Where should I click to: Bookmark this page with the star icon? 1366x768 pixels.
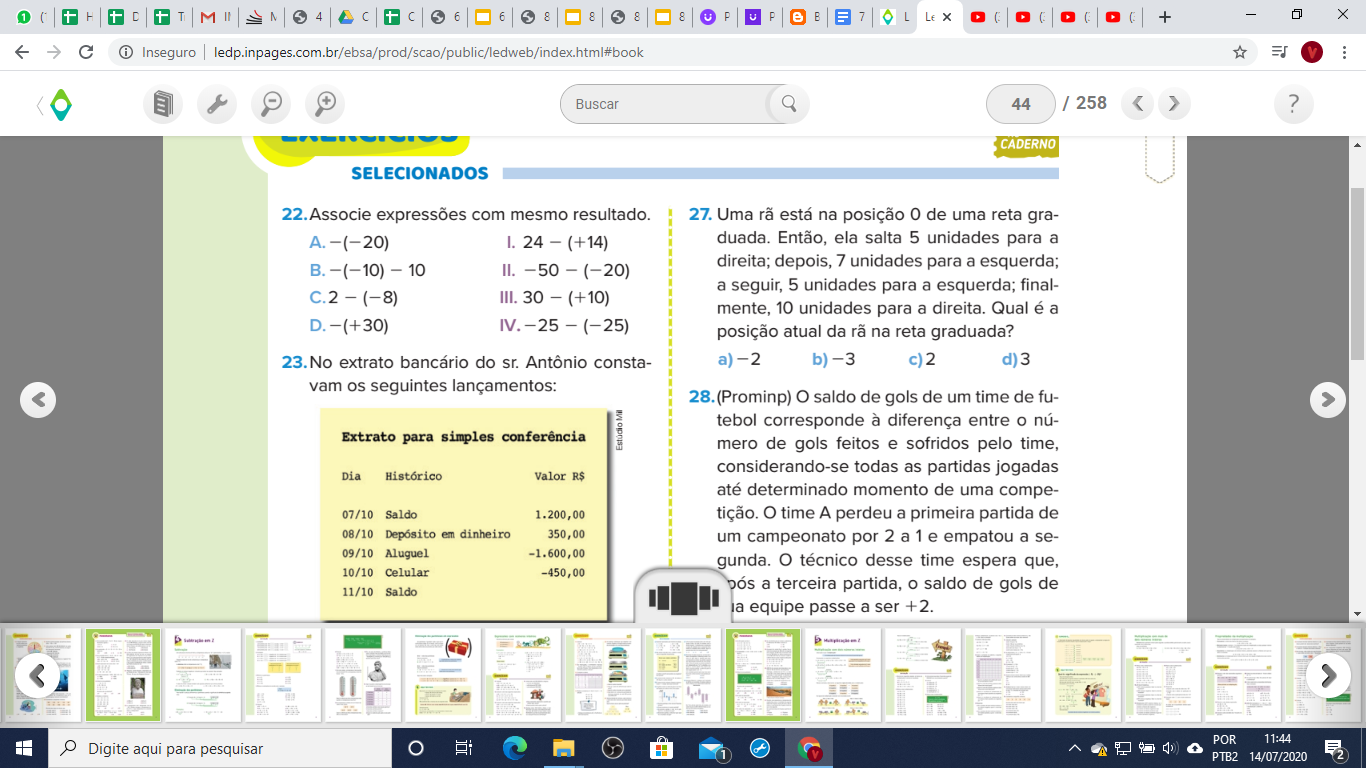click(x=1240, y=52)
